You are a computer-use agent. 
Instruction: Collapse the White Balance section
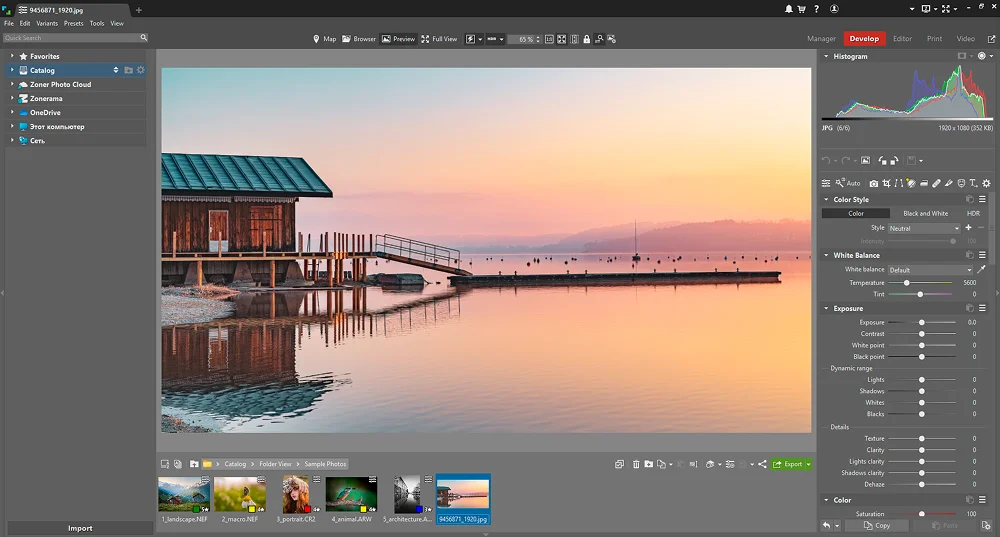click(x=827, y=255)
